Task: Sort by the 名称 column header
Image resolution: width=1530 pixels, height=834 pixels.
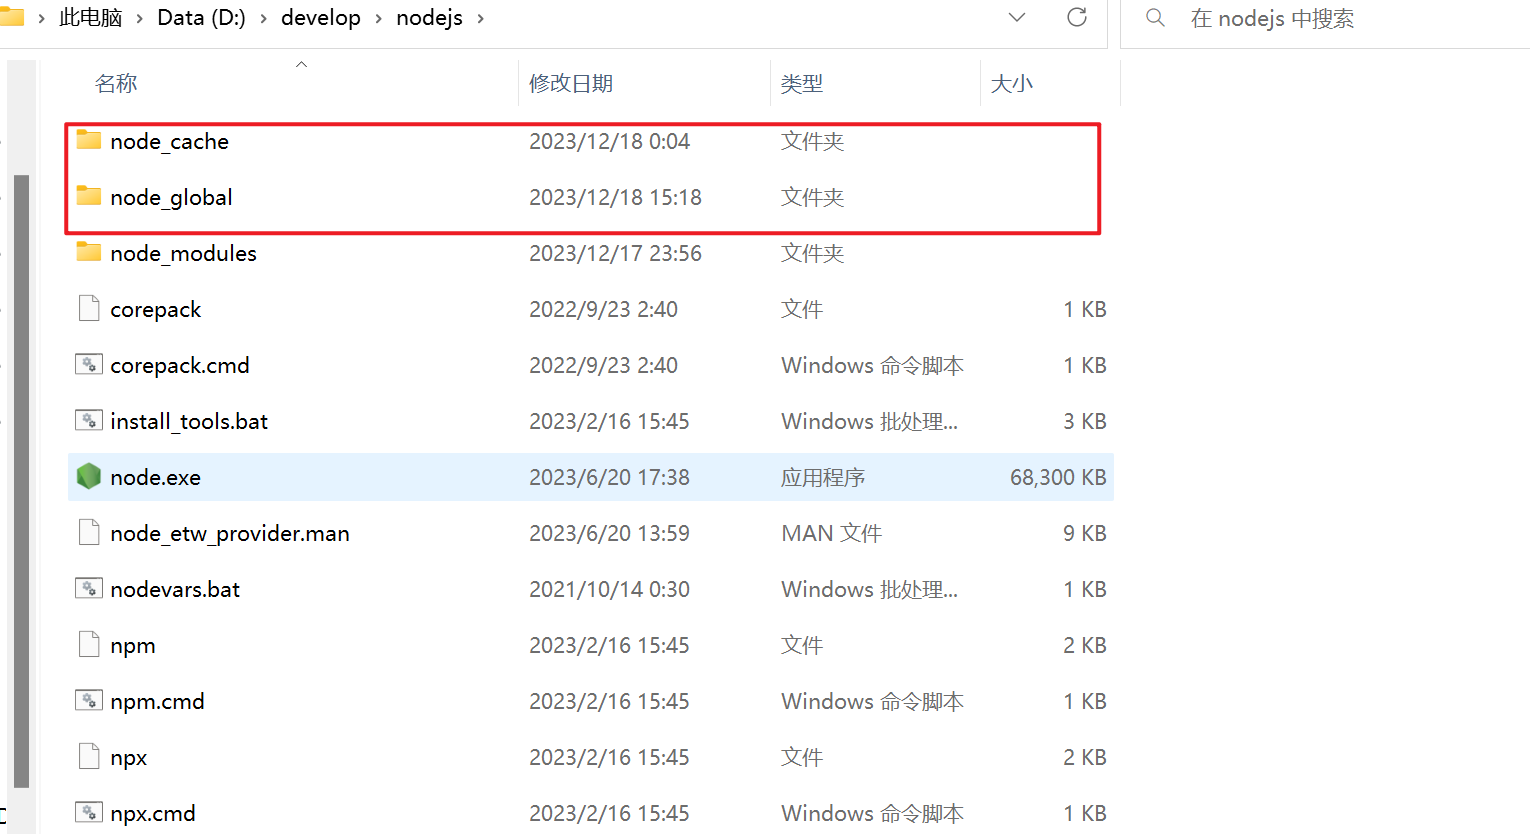Action: pos(116,83)
